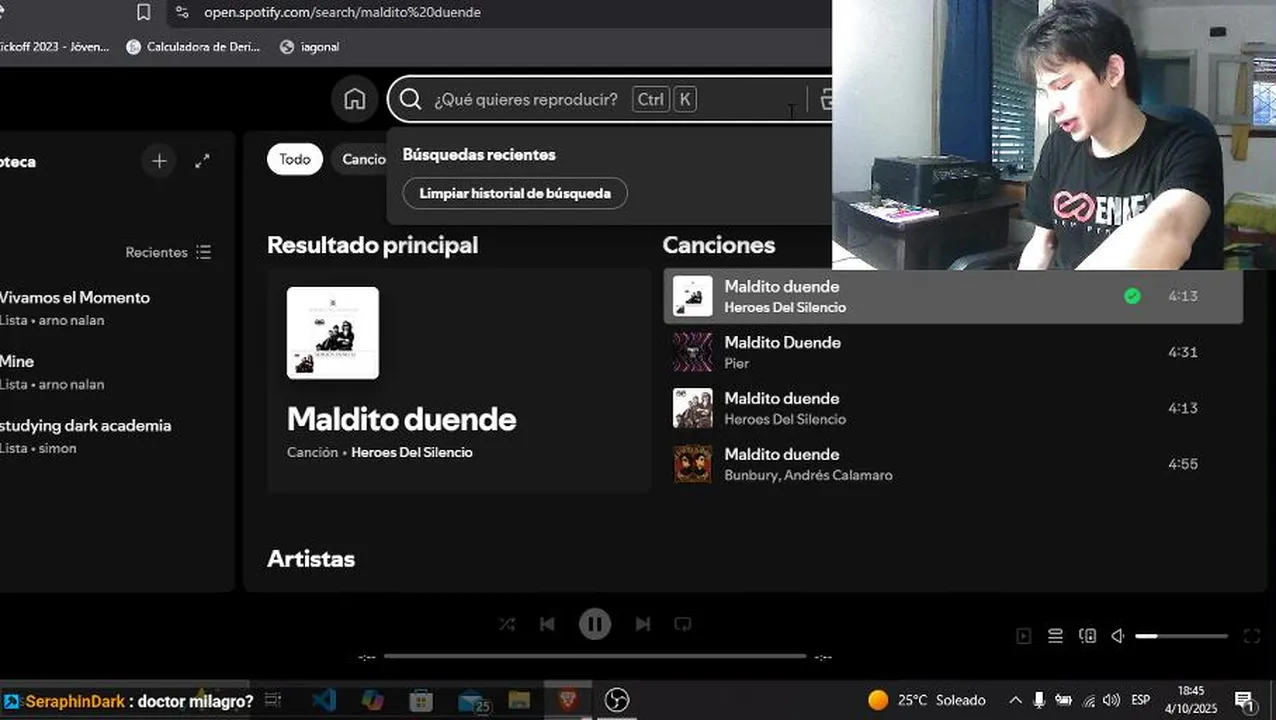Click the playback progress bar

(595, 656)
